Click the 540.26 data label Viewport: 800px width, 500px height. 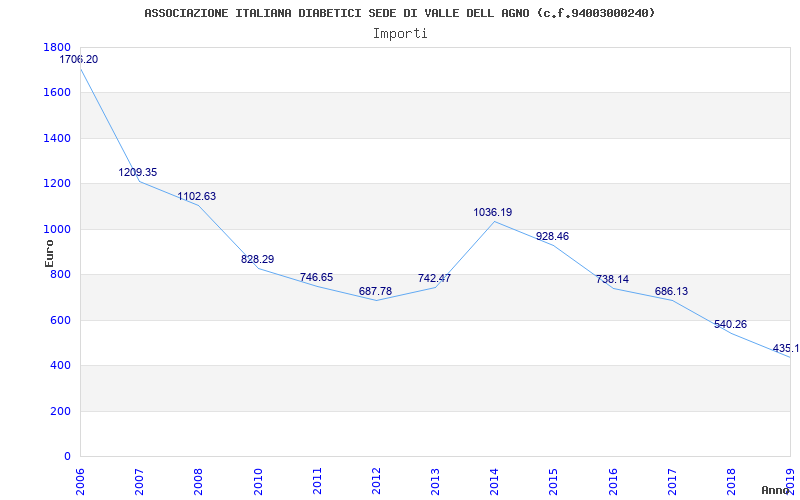pyautogui.click(x=731, y=324)
